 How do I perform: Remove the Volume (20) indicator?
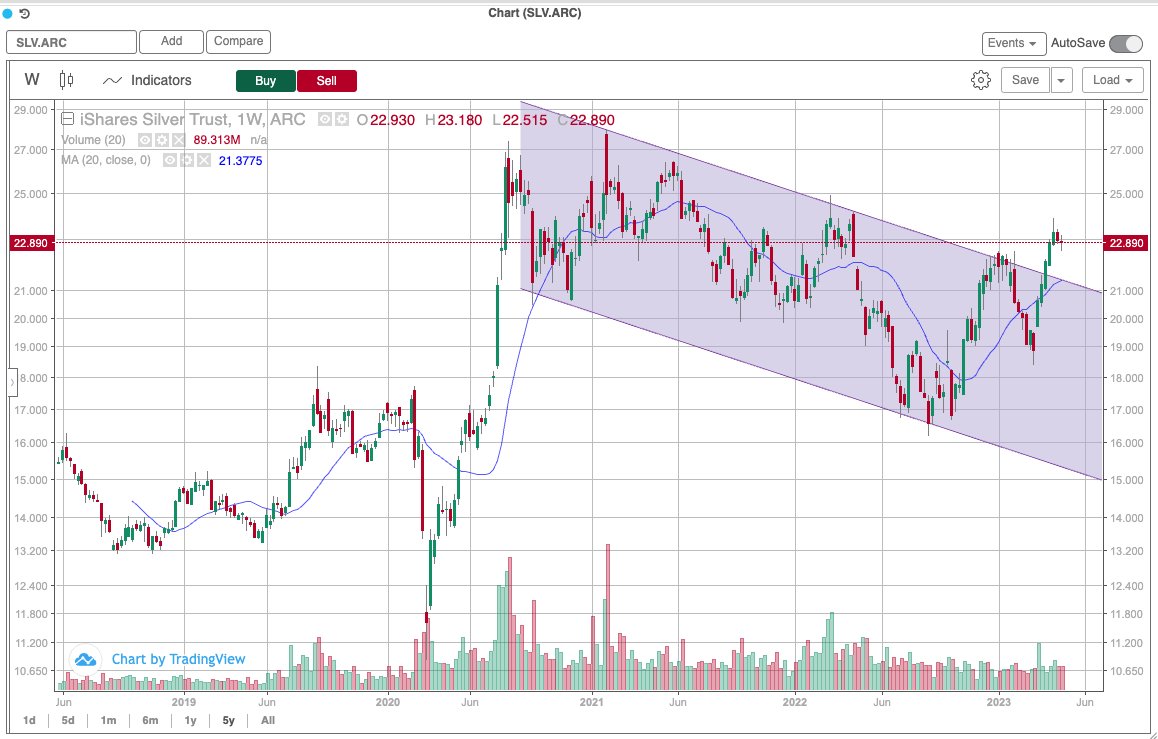coord(178,140)
